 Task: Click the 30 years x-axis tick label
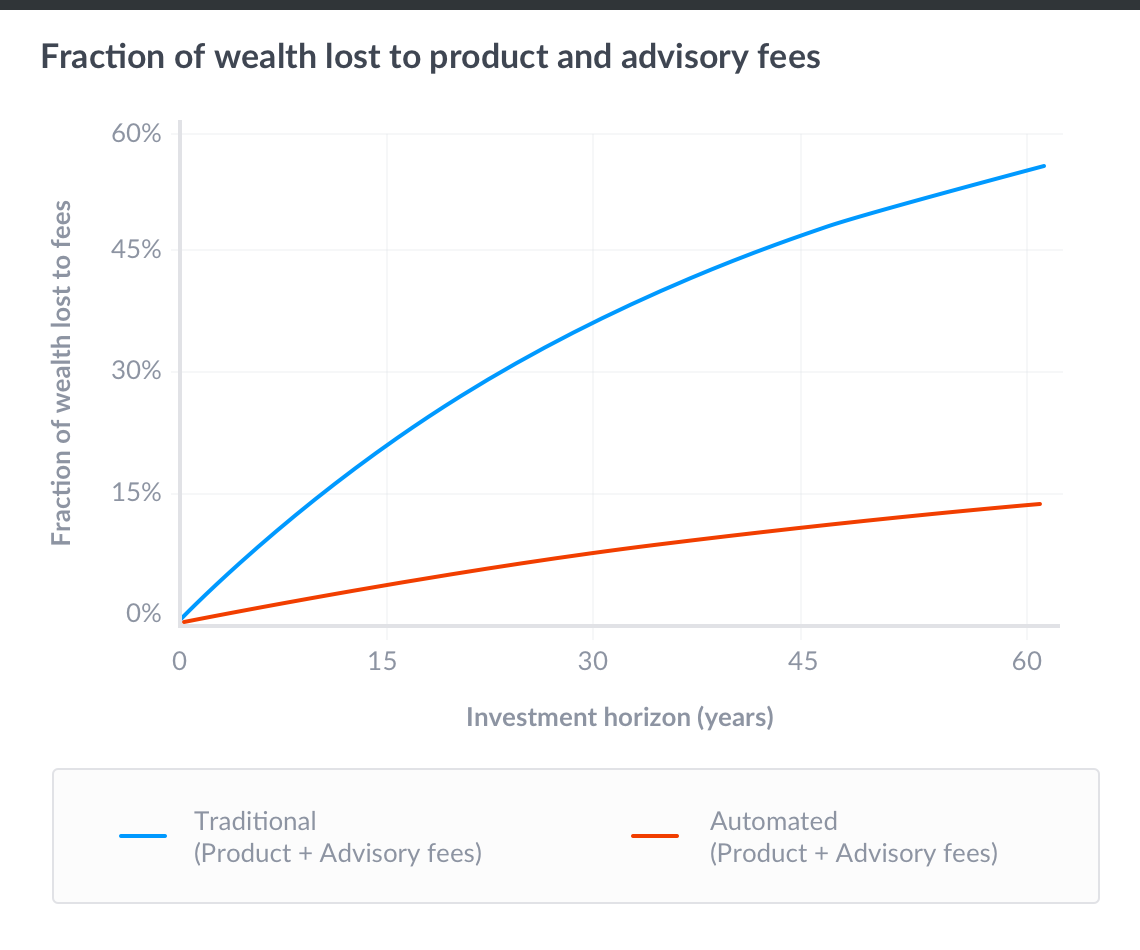(593, 661)
